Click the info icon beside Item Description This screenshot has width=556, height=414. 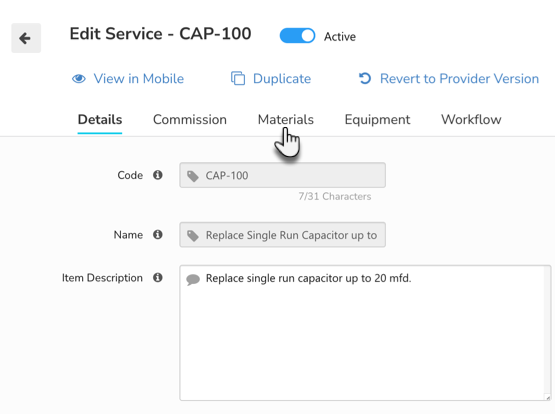158,278
